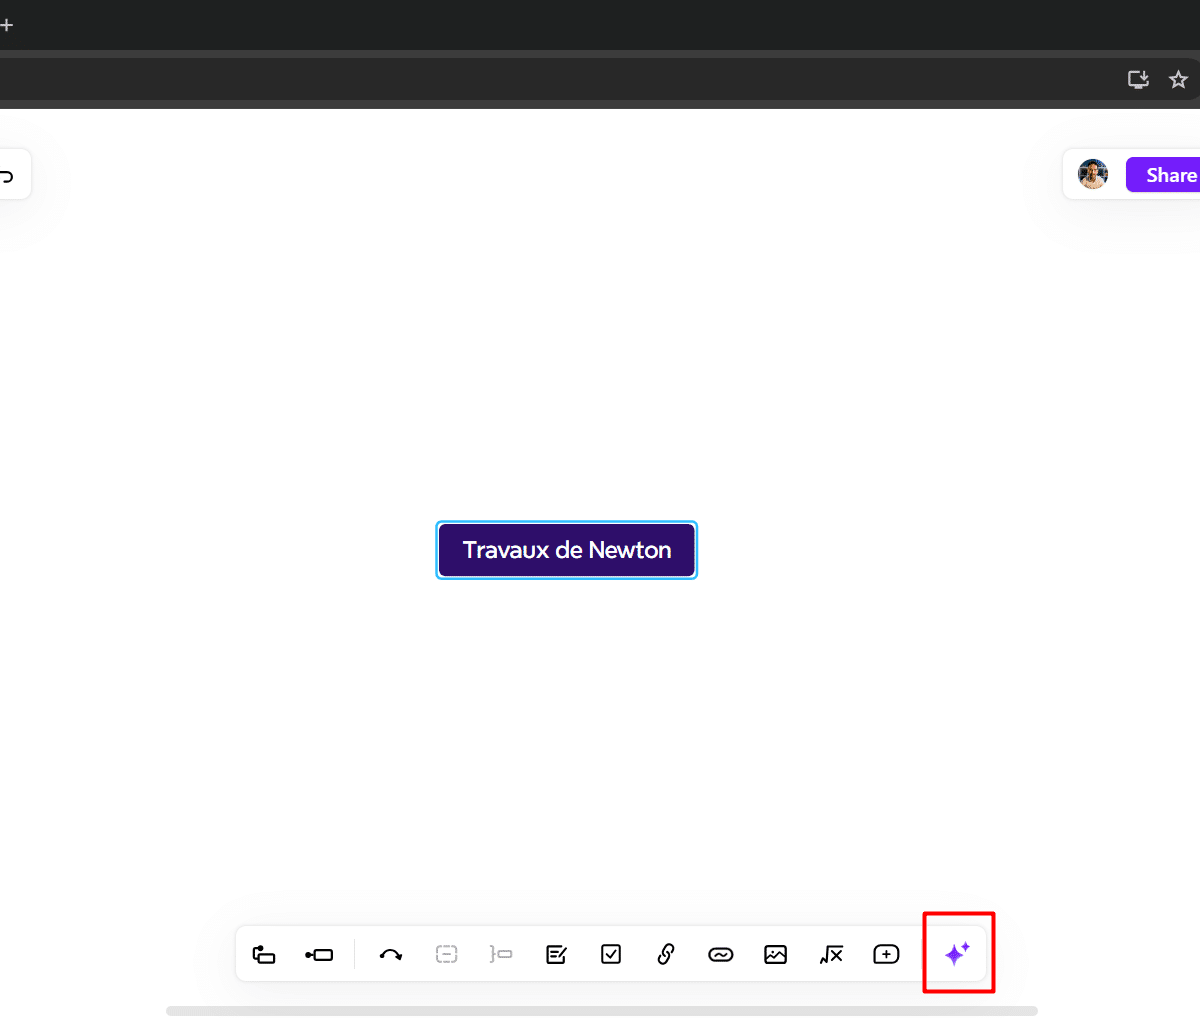Viewport: 1200px width, 1018px height.
Task: Open the AI sparkle assistant
Action: (x=957, y=954)
